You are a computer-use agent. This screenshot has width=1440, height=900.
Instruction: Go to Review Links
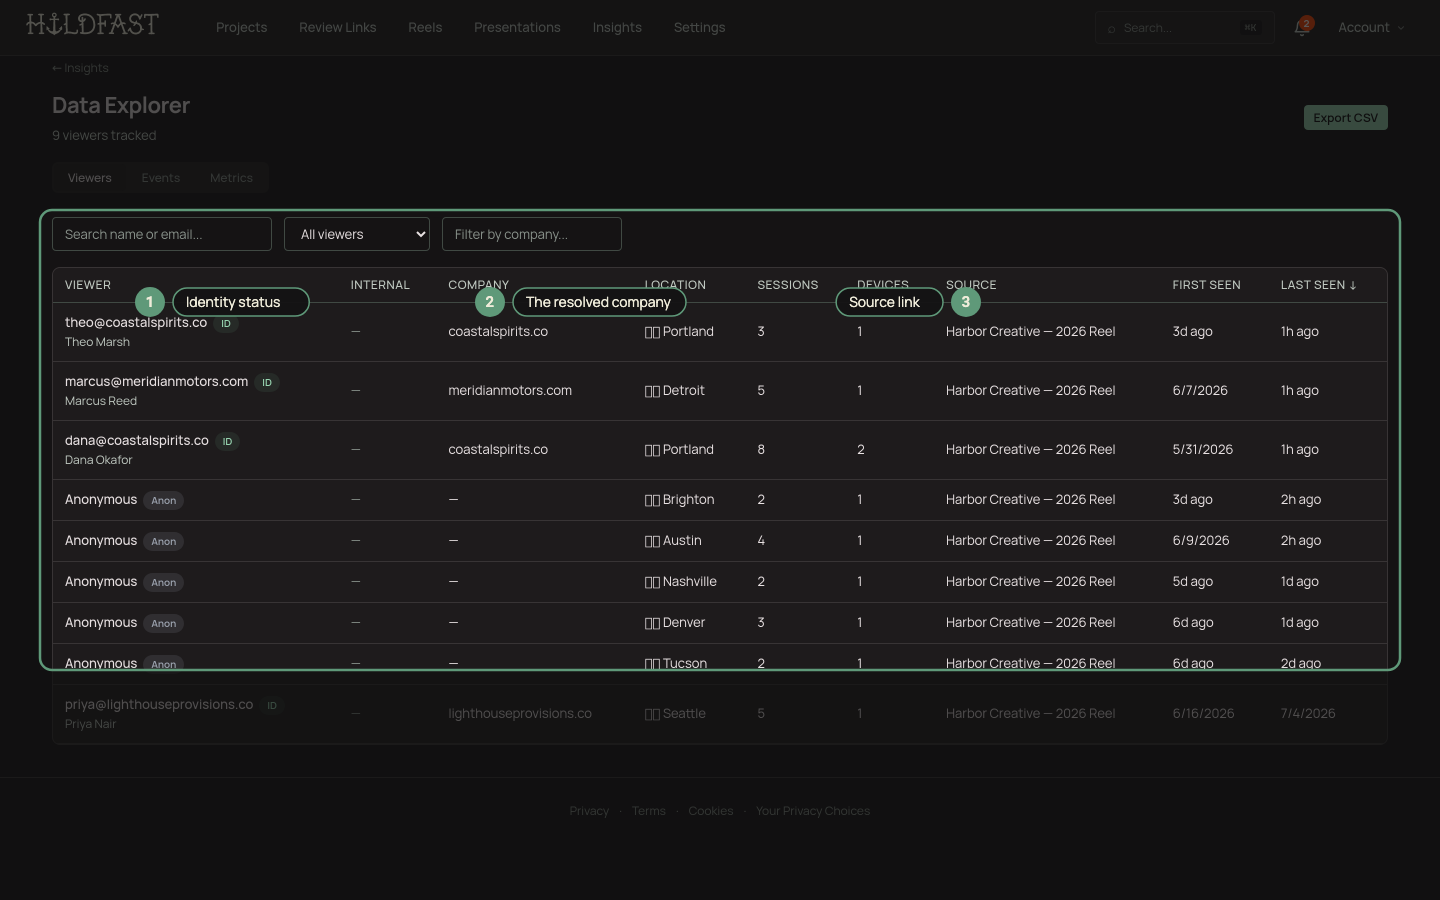click(337, 27)
